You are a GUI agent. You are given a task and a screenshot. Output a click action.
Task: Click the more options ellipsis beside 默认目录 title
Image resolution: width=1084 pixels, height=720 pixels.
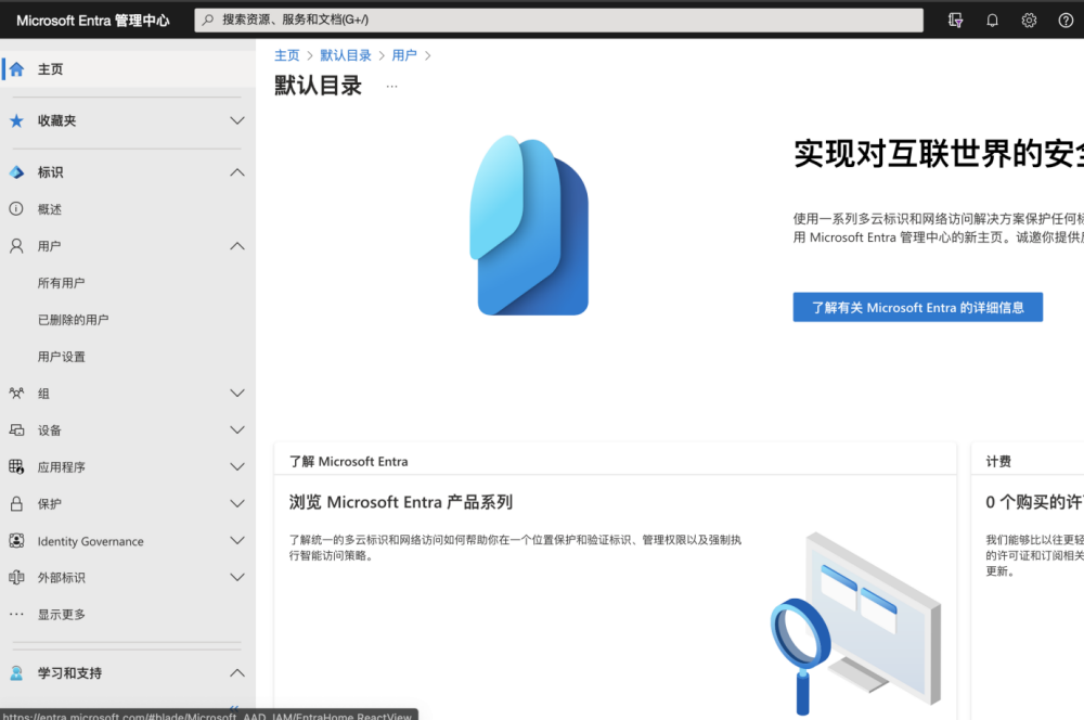pos(392,86)
